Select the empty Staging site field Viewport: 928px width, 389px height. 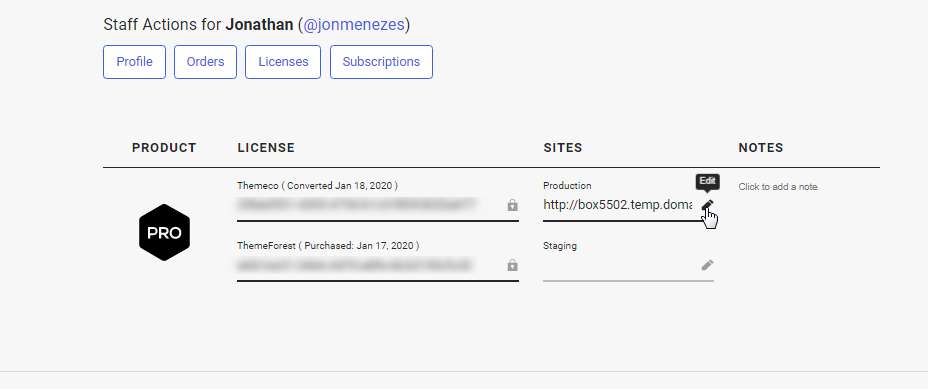coord(620,265)
